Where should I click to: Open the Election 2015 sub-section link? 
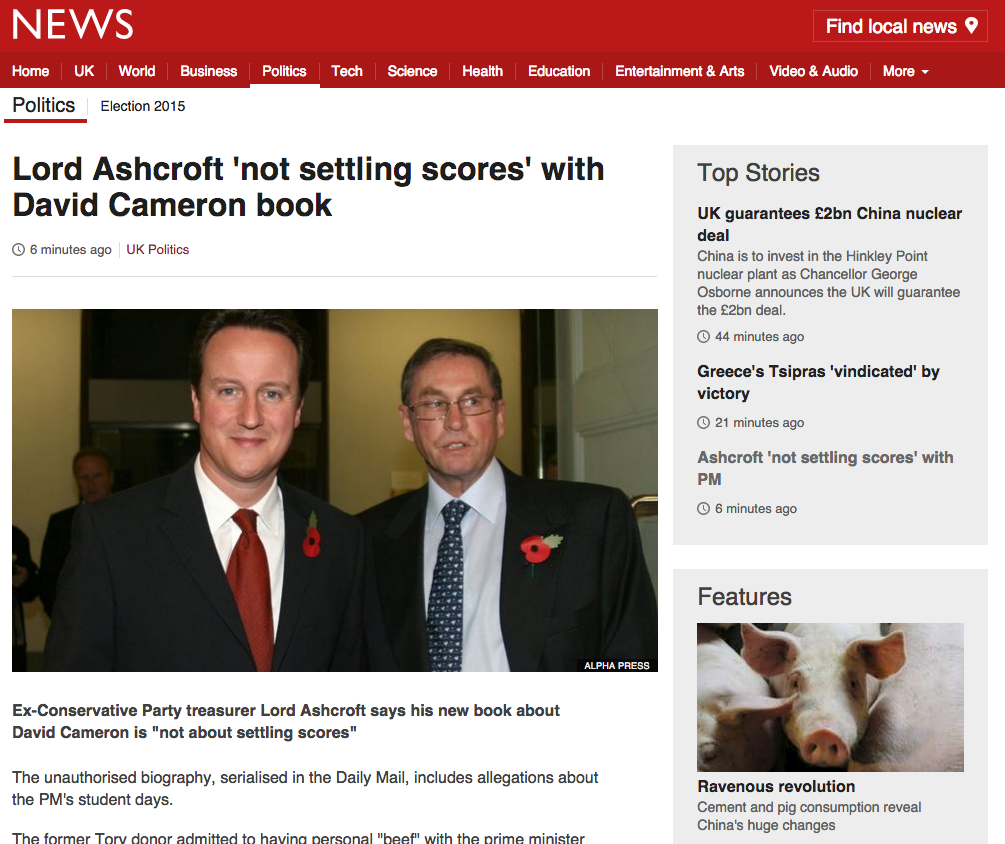pos(142,106)
